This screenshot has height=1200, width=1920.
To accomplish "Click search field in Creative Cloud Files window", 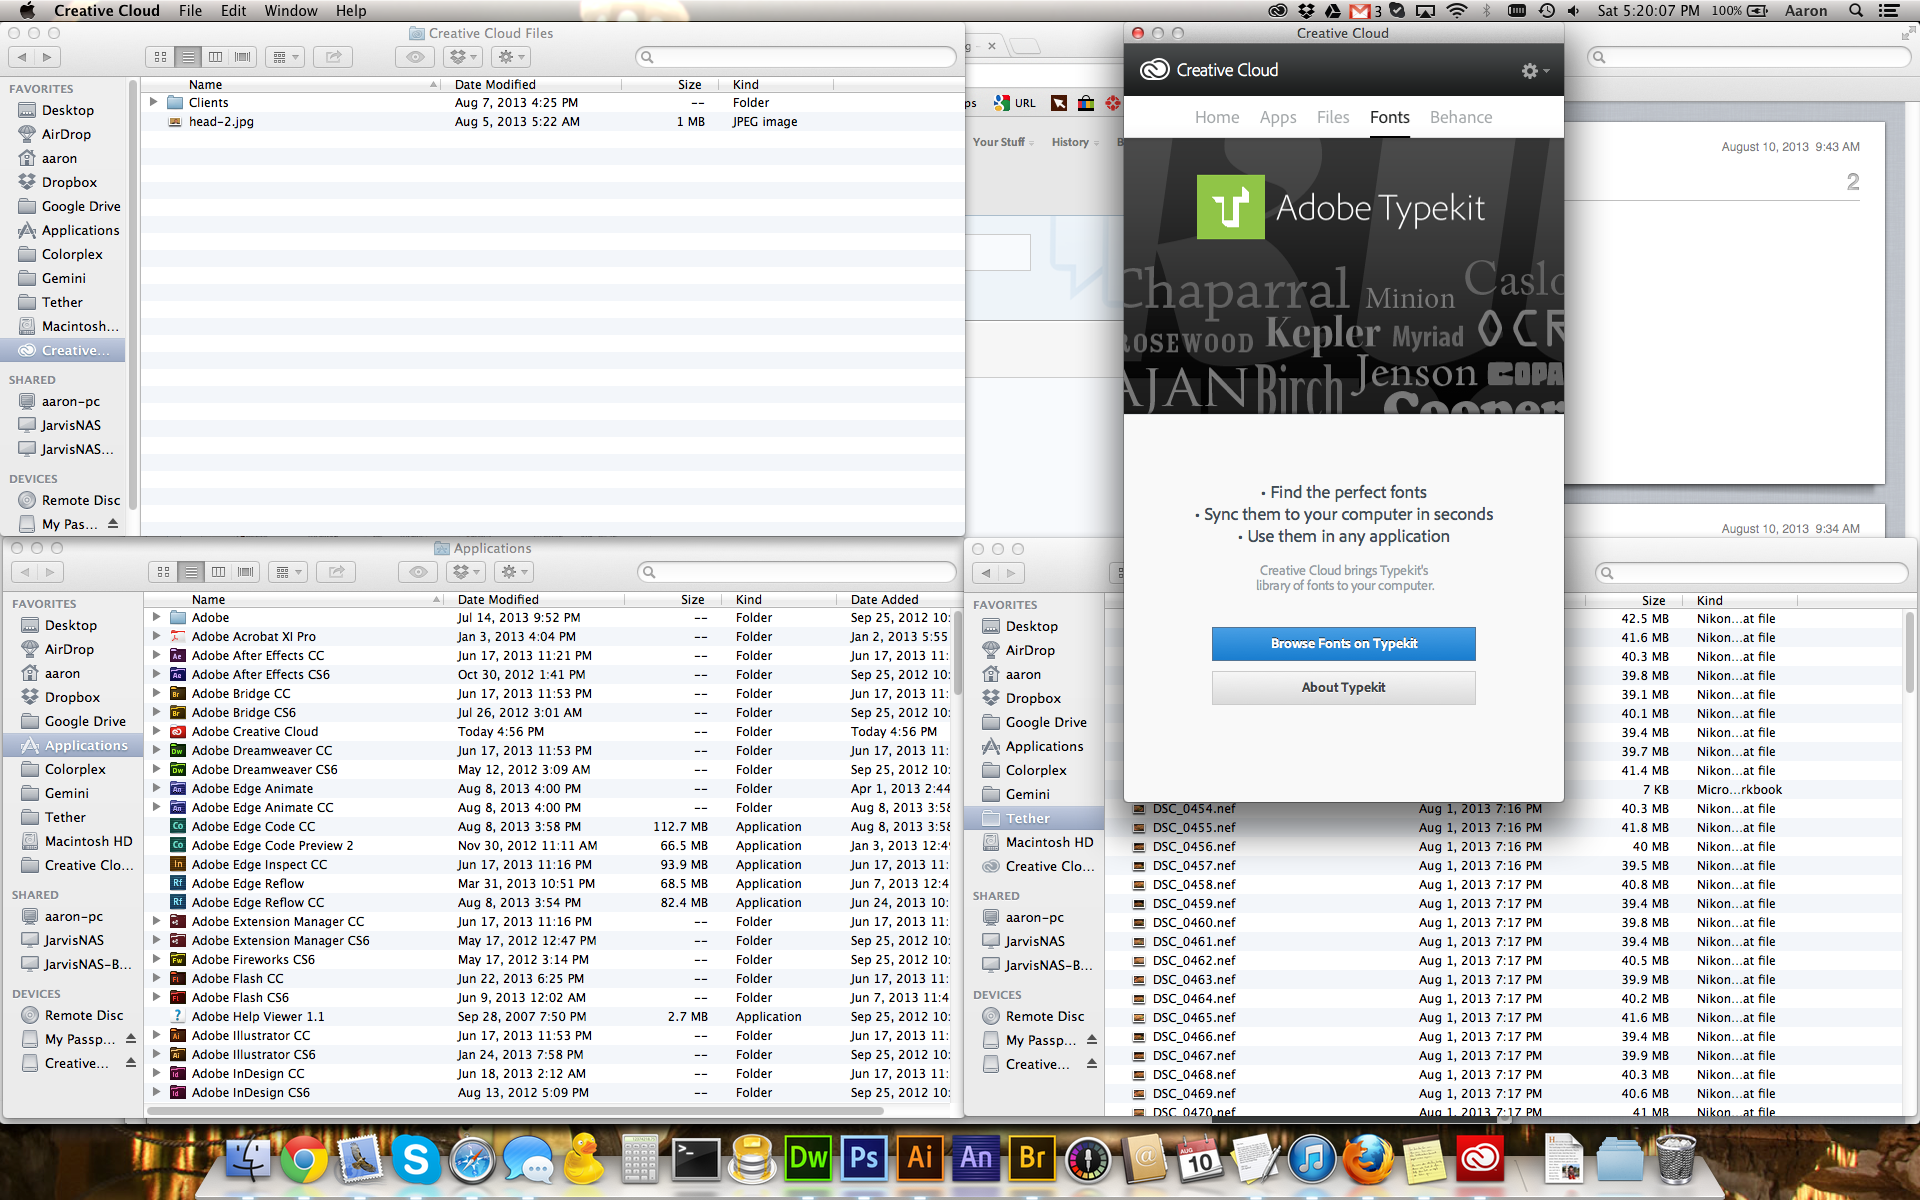I will [x=796, y=57].
